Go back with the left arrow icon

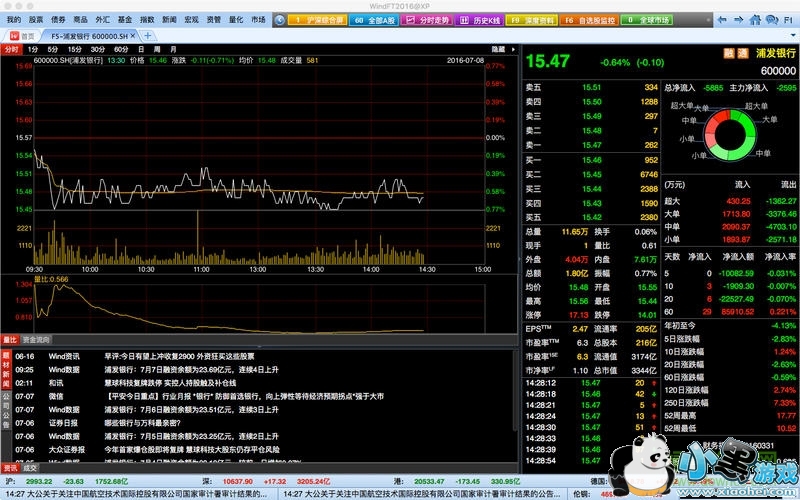[722, 20]
